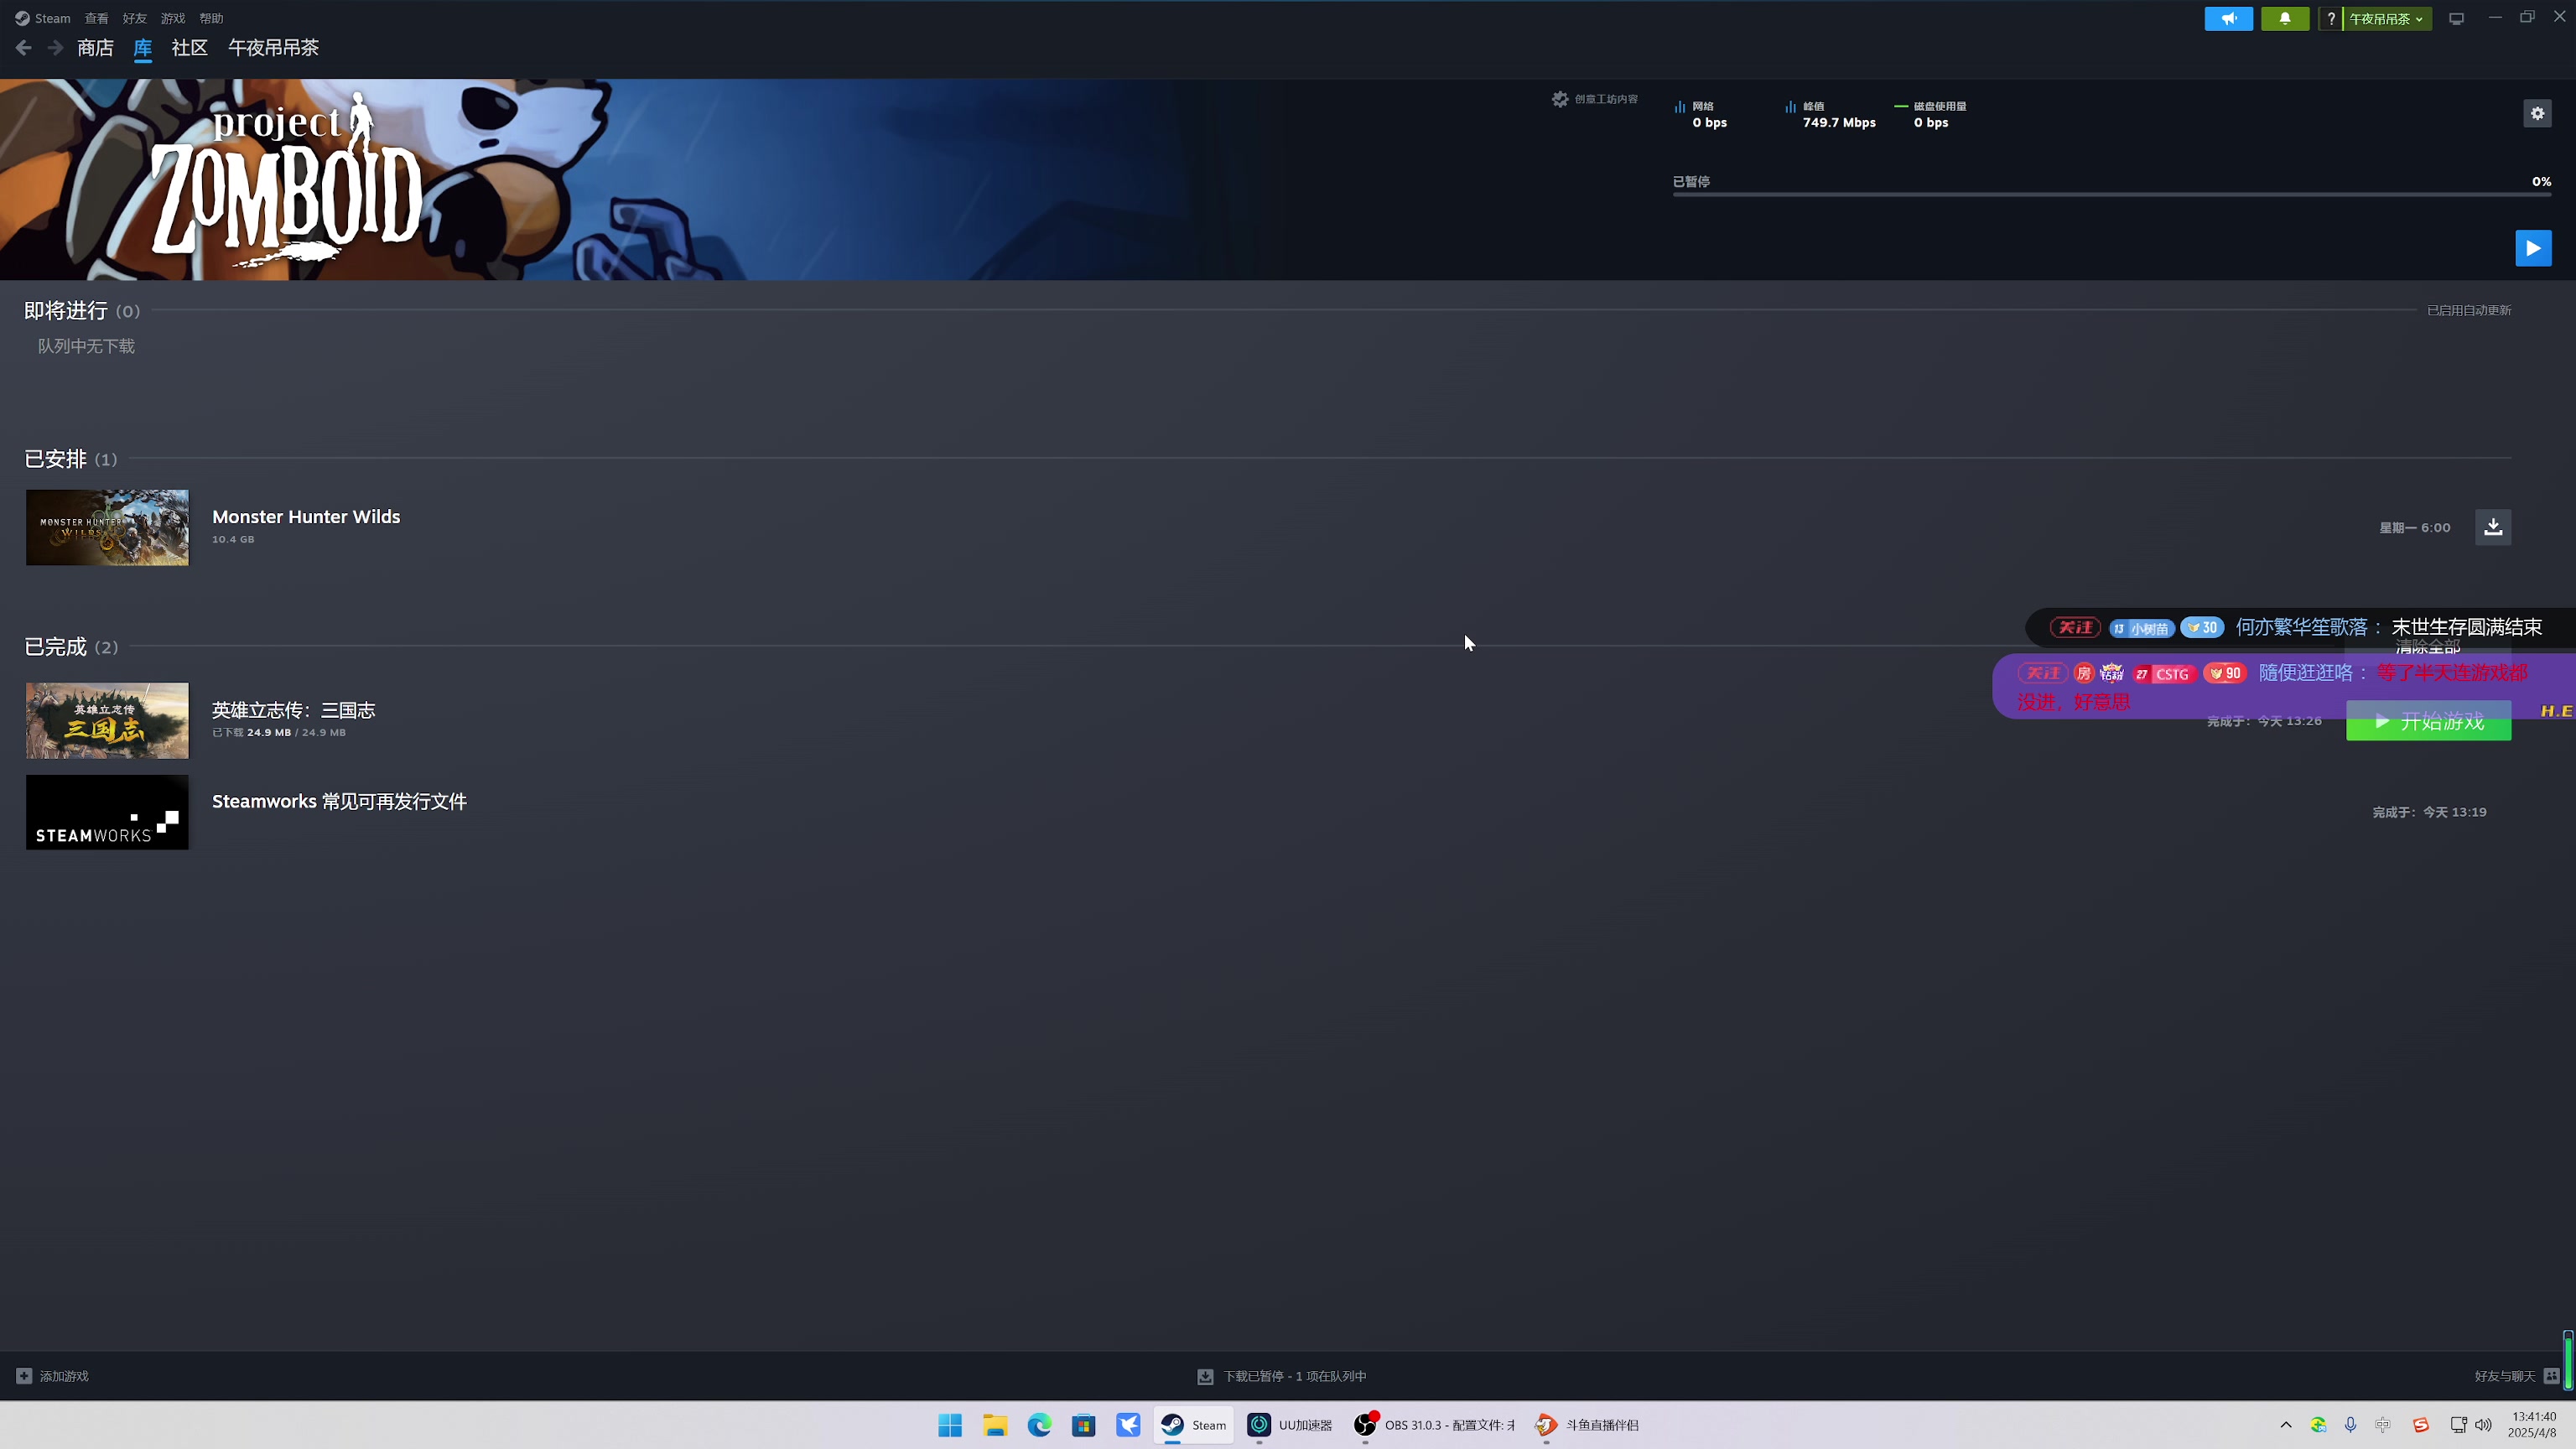This screenshot has width=2576, height=1449.
Task: Click 英雄立志传：三国志 title
Action: 293,710
